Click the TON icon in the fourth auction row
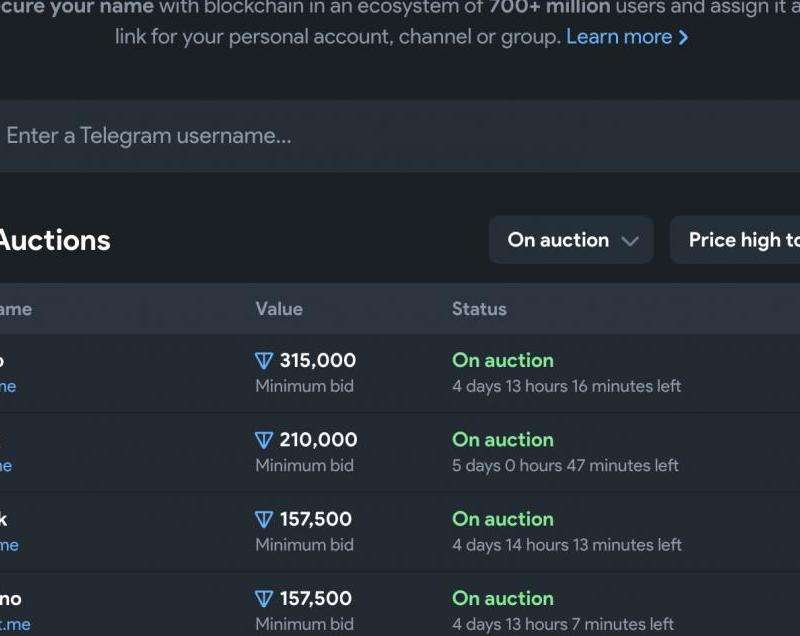This screenshot has width=800, height=636. pyautogui.click(x=264, y=599)
